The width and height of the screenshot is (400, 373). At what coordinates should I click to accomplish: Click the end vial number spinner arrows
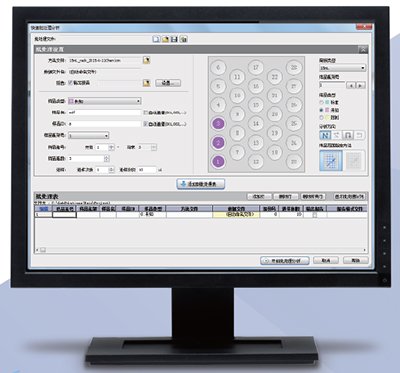pyautogui.click(x=154, y=147)
